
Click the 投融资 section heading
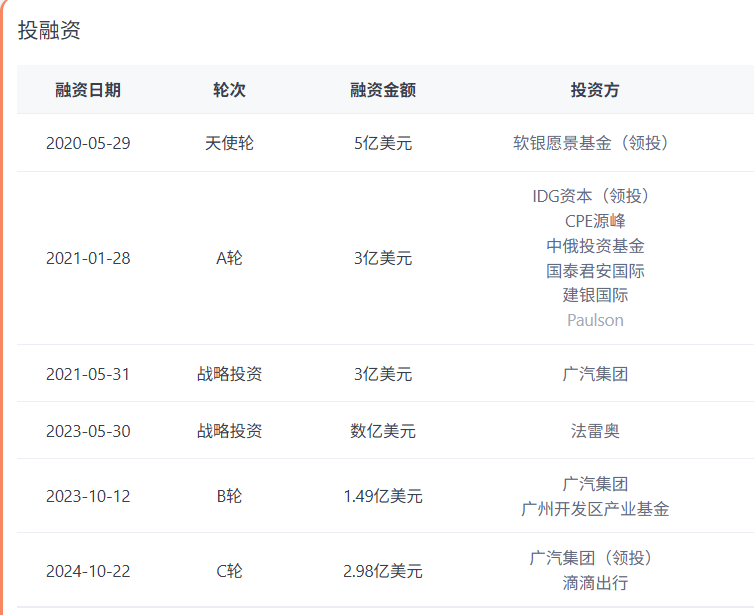[49, 30]
